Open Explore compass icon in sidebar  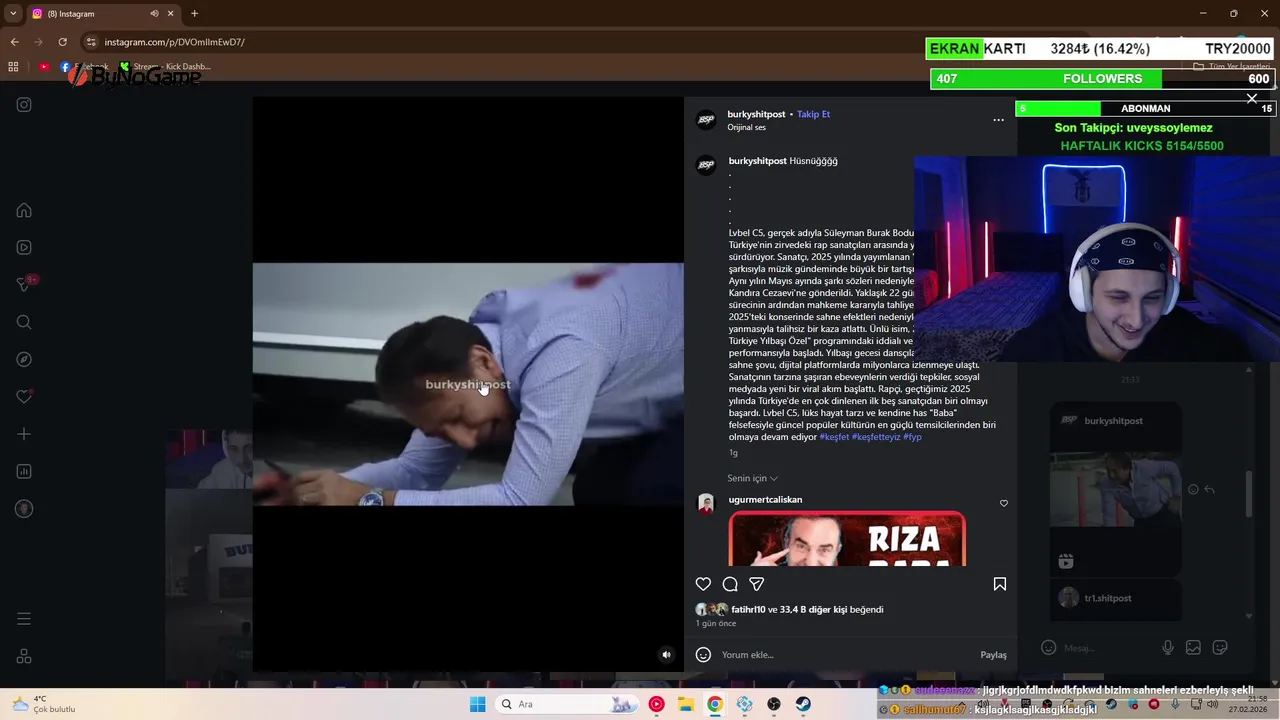pyautogui.click(x=24, y=359)
